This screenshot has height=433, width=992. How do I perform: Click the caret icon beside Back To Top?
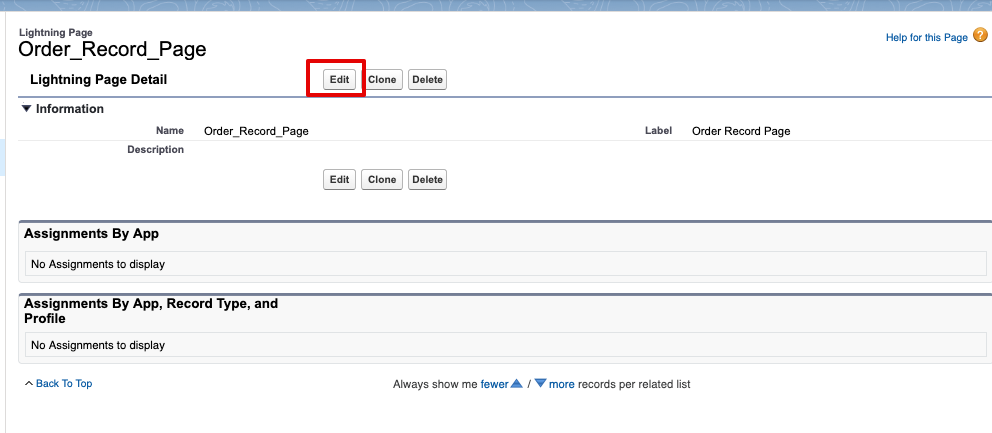[28, 384]
